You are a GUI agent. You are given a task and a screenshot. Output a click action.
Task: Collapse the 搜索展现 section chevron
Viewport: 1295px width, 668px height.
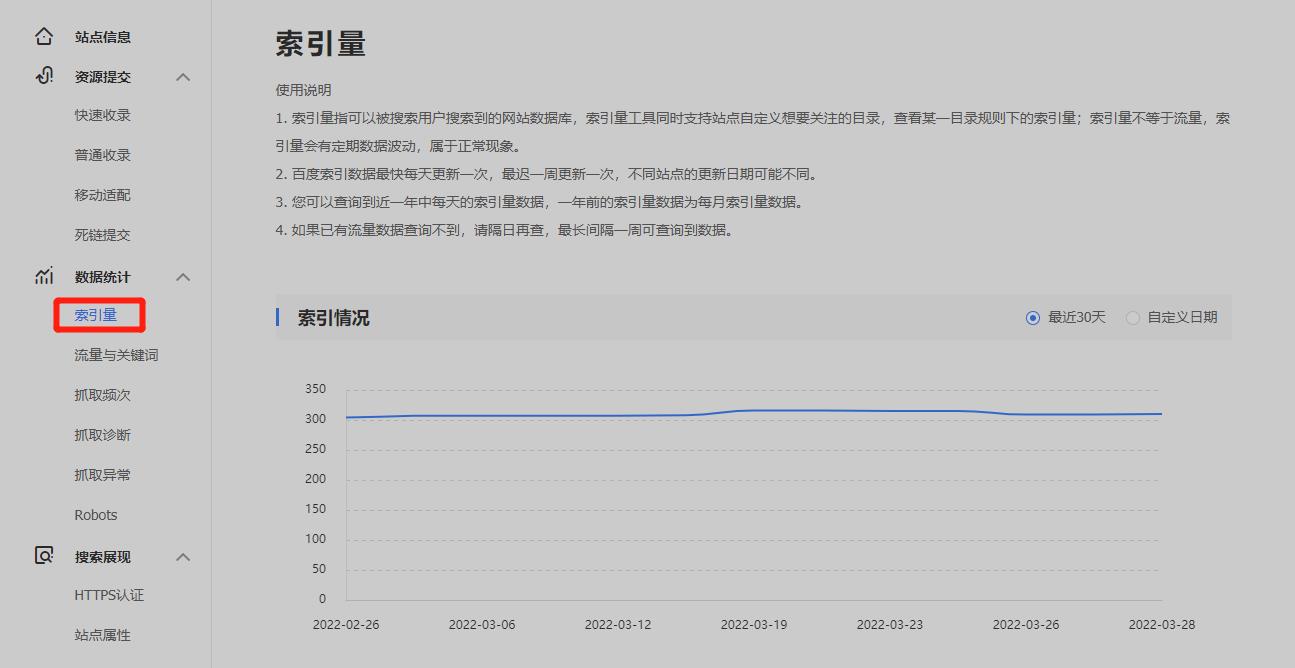[x=183, y=557]
